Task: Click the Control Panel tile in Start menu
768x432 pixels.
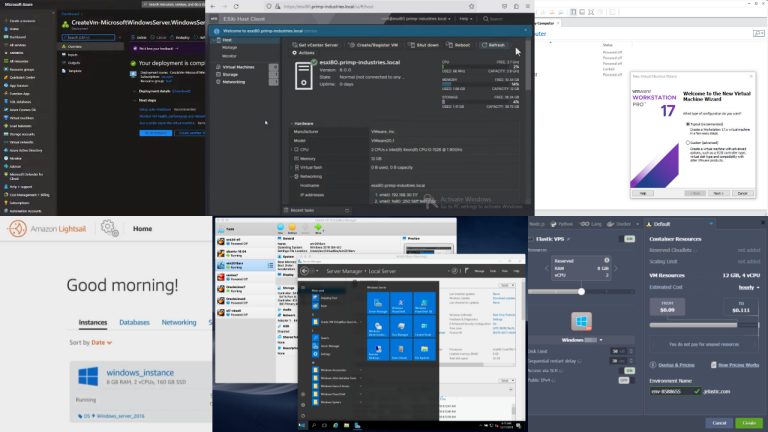Action: 424,326
